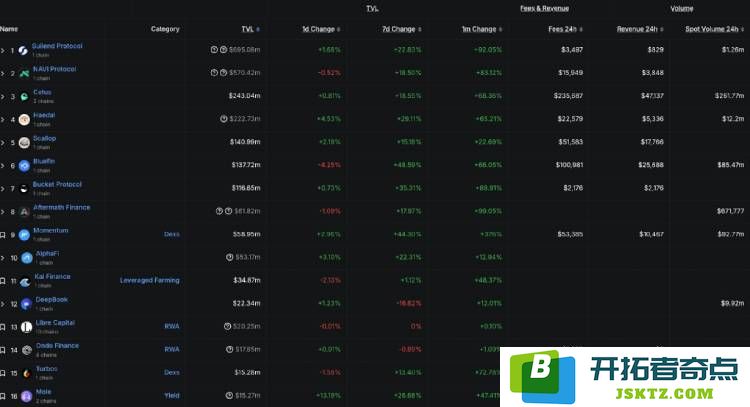Open the Aftermath Finance name link
The width and height of the screenshot is (750, 407).
[62, 207]
